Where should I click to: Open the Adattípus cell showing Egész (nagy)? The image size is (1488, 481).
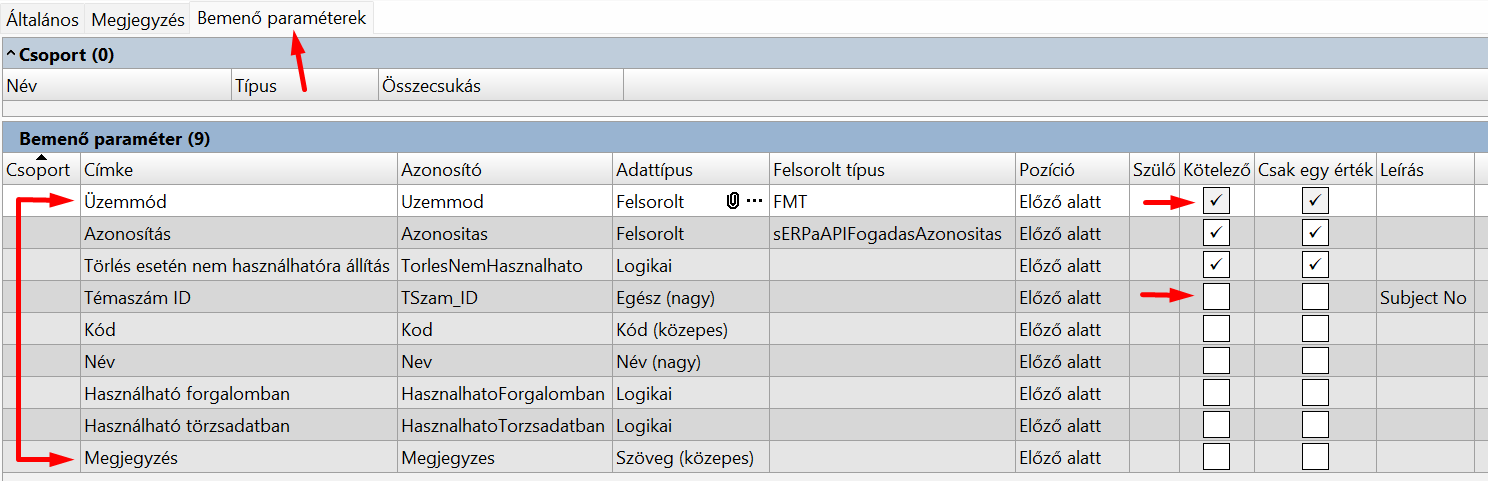point(690,297)
